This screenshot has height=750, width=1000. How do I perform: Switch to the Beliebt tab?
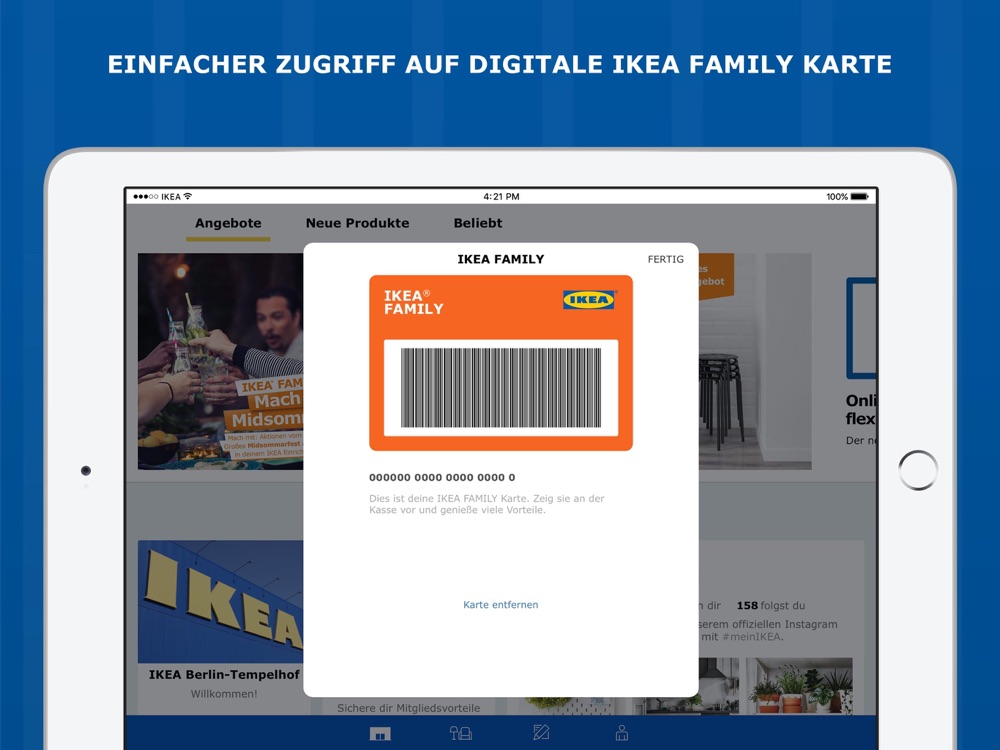(478, 223)
